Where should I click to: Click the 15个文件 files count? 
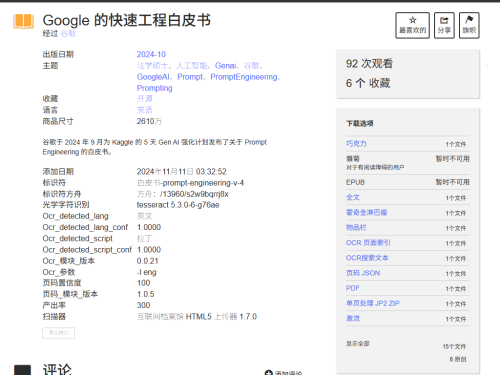(x=454, y=347)
